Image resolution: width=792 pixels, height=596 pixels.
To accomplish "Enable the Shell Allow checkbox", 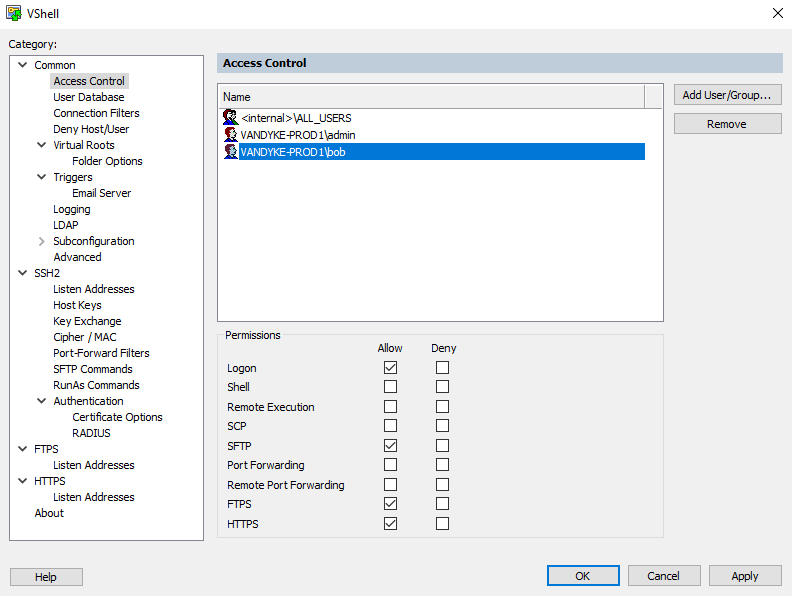I will 390,387.
